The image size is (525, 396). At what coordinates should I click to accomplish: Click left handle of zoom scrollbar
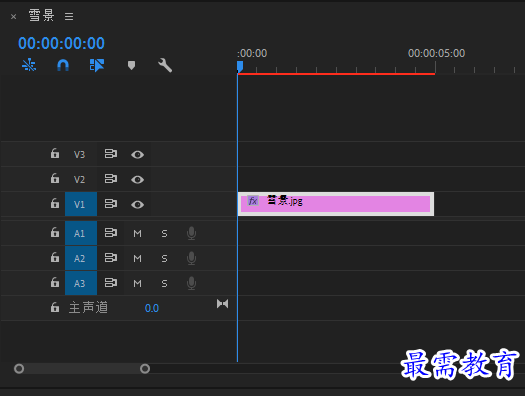point(19,369)
